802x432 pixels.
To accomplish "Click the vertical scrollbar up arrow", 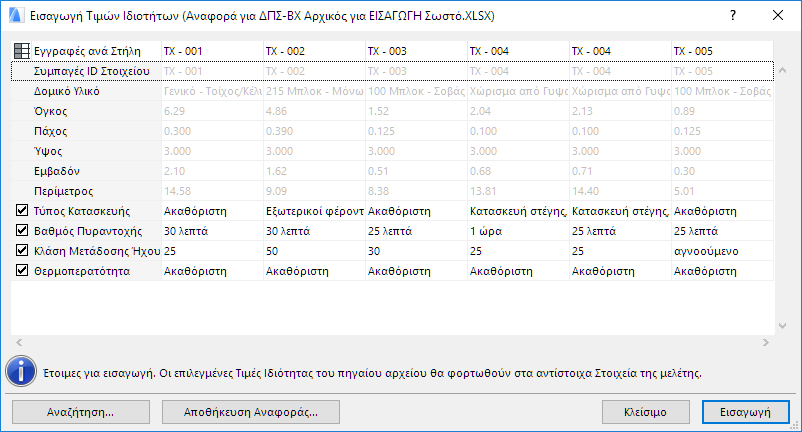I will (783, 71).
